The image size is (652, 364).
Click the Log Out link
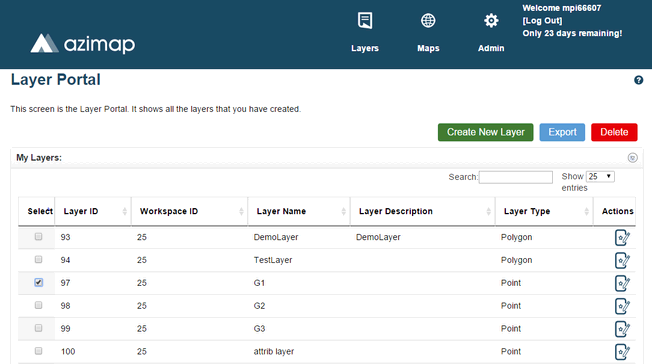[x=542, y=21]
